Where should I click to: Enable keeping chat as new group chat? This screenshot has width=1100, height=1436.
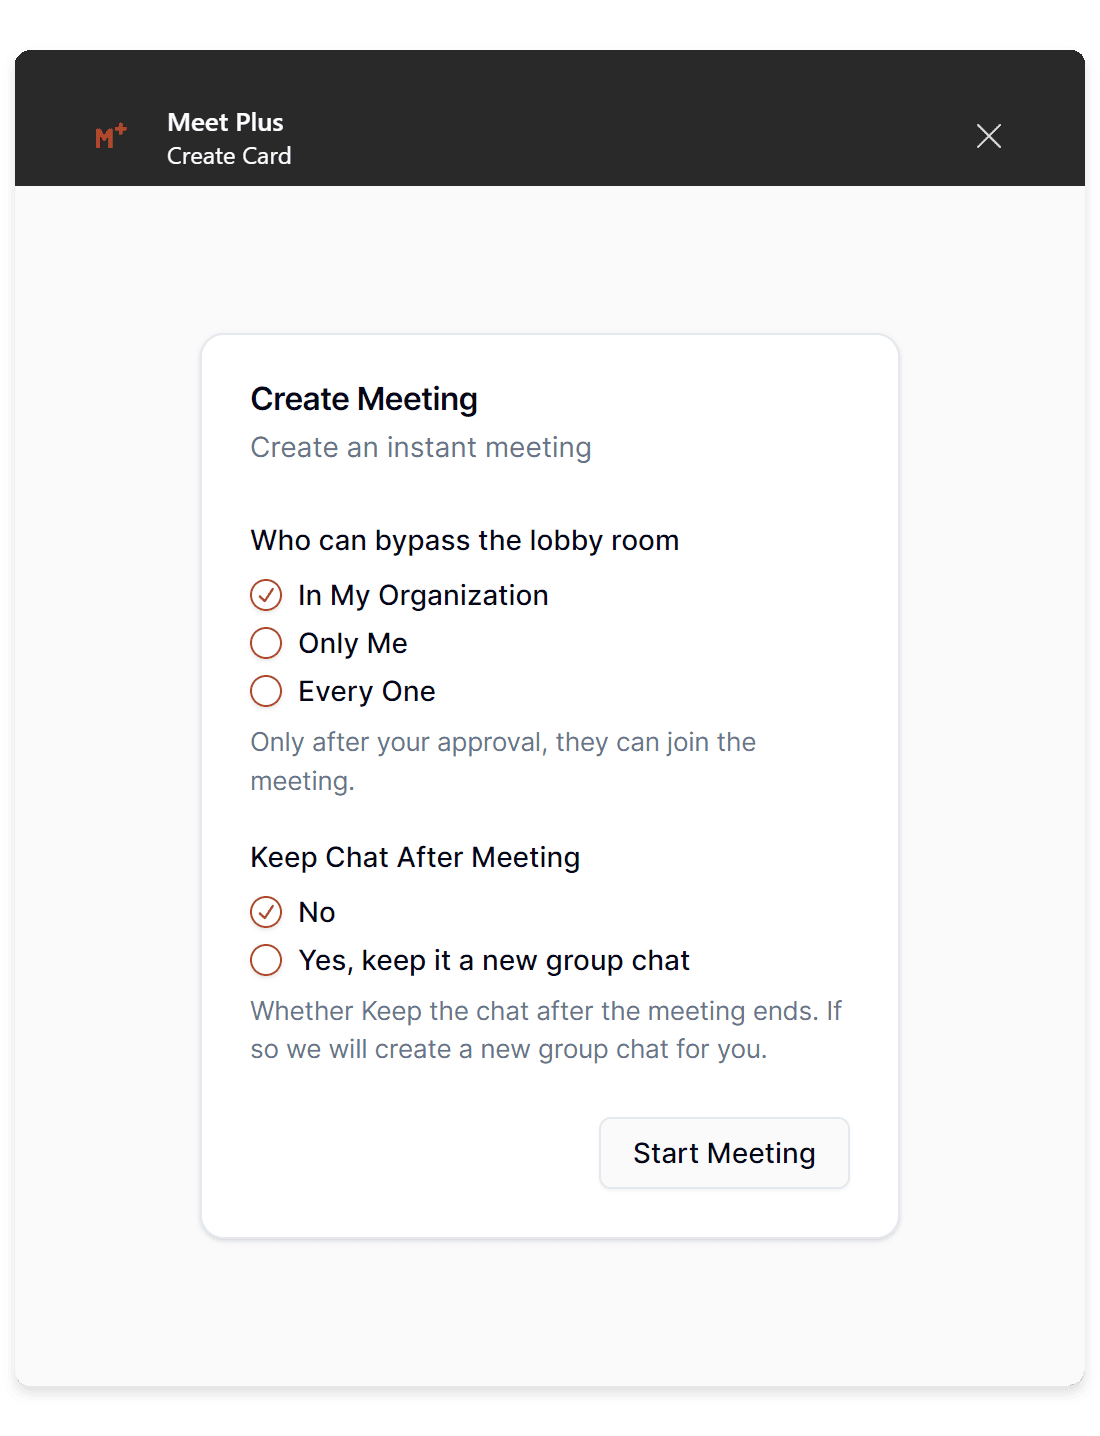pyautogui.click(x=266, y=960)
